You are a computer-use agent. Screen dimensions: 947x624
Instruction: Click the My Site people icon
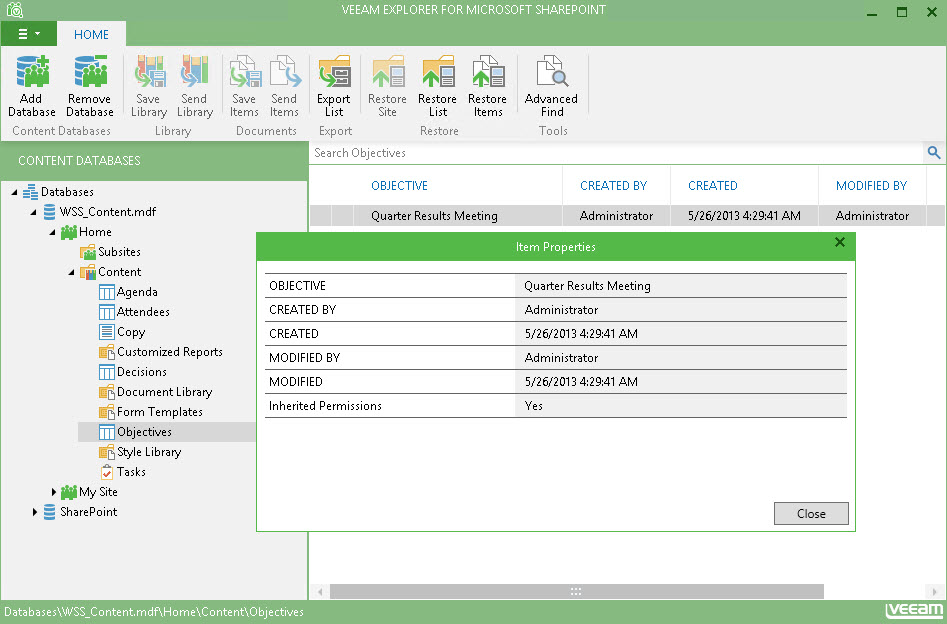click(x=68, y=492)
